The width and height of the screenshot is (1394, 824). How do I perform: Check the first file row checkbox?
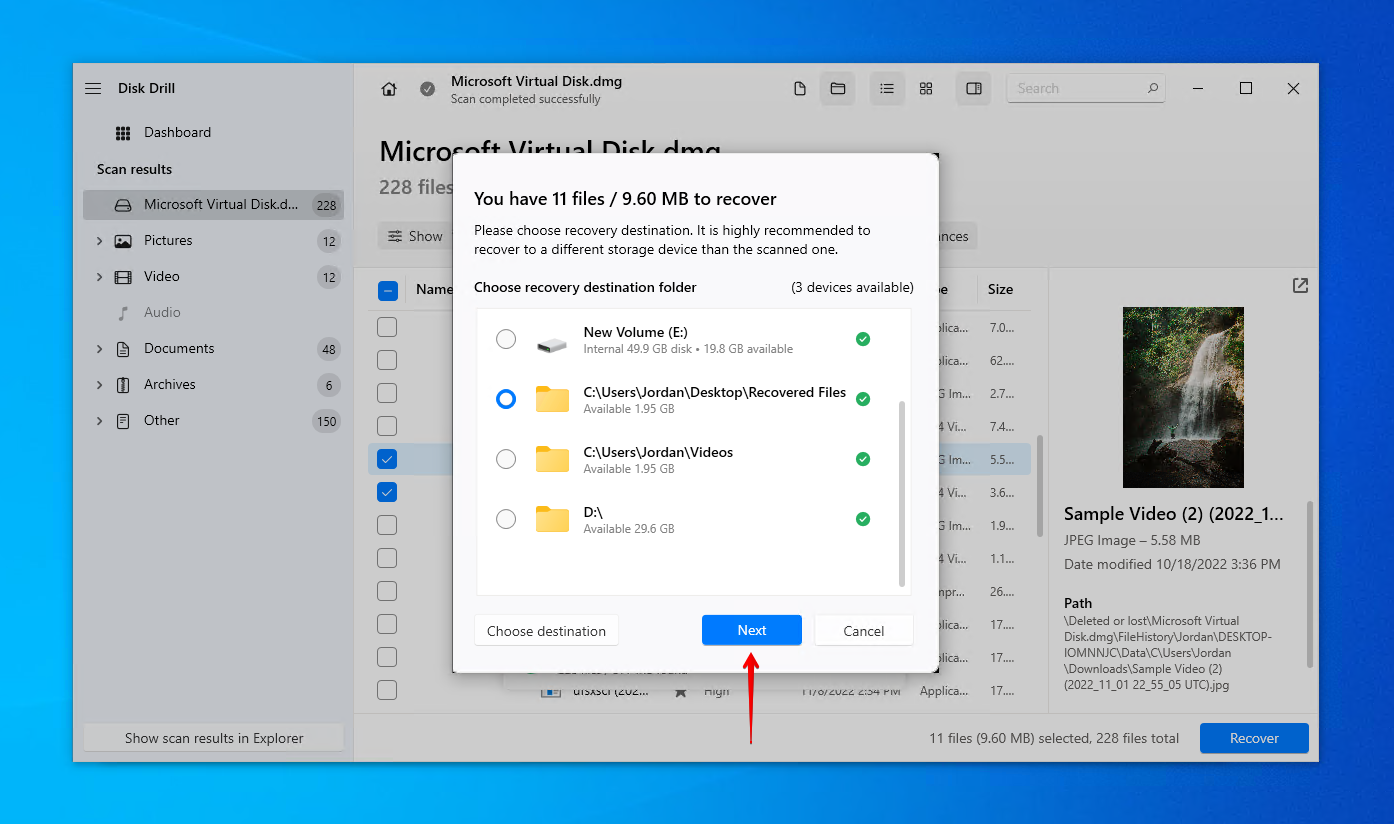387,327
